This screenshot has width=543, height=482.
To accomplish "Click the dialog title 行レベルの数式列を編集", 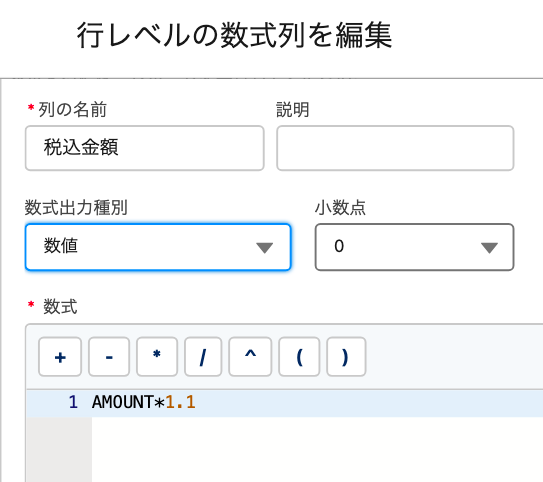I will (234, 35).
